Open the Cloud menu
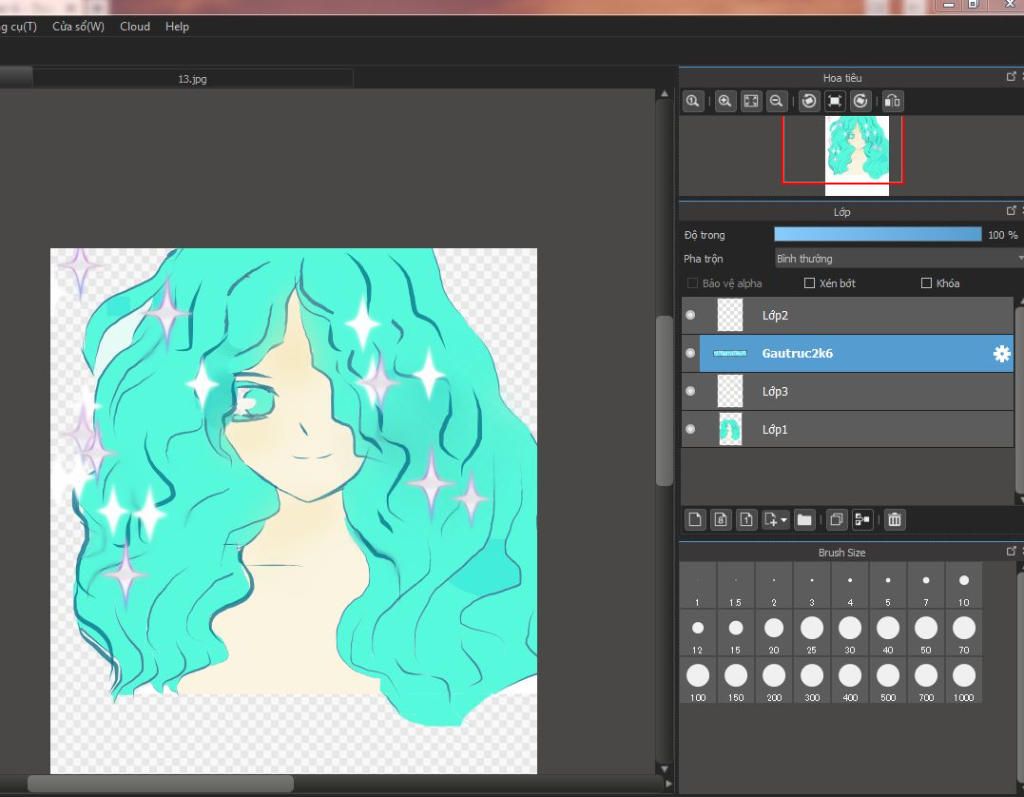This screenshot has width=1024, height=797. (135, 27)
